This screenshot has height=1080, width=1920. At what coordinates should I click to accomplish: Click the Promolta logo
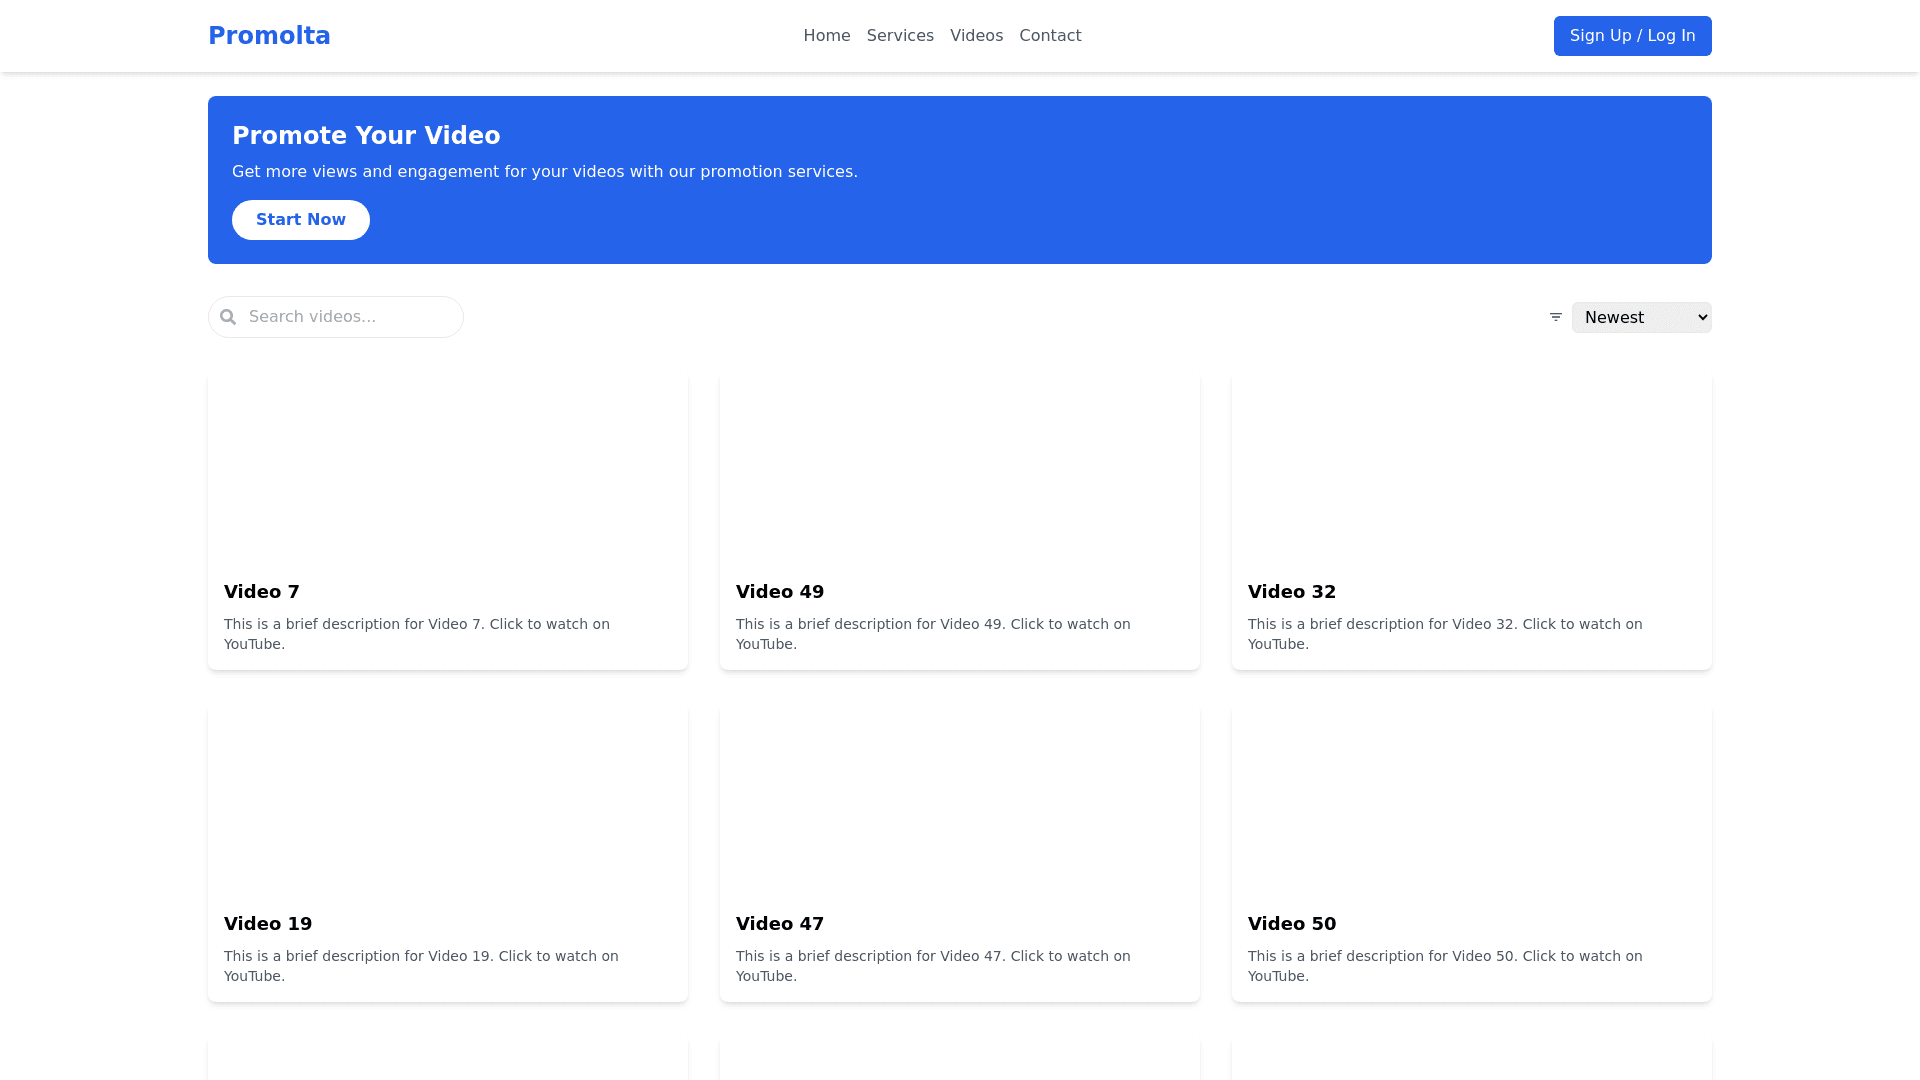tap(269, 36)
